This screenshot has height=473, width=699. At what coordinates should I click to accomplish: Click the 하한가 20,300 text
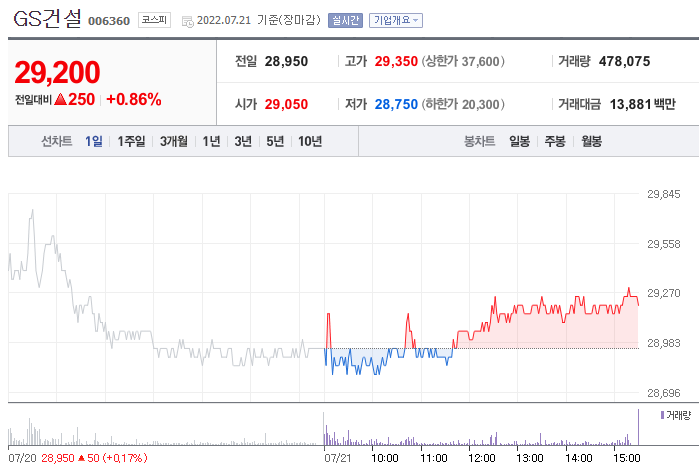coord(463,104)
